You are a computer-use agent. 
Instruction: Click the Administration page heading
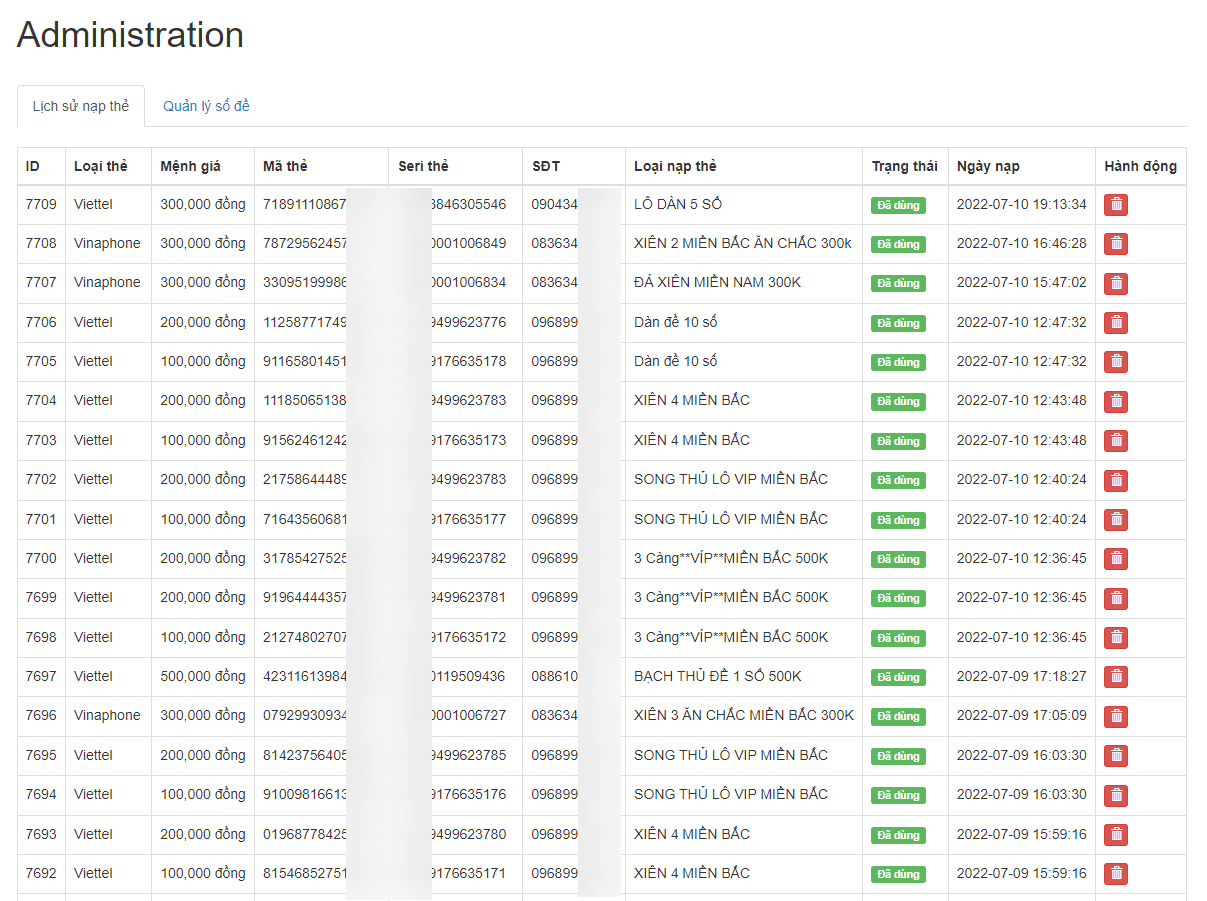(x=130, y=35)
